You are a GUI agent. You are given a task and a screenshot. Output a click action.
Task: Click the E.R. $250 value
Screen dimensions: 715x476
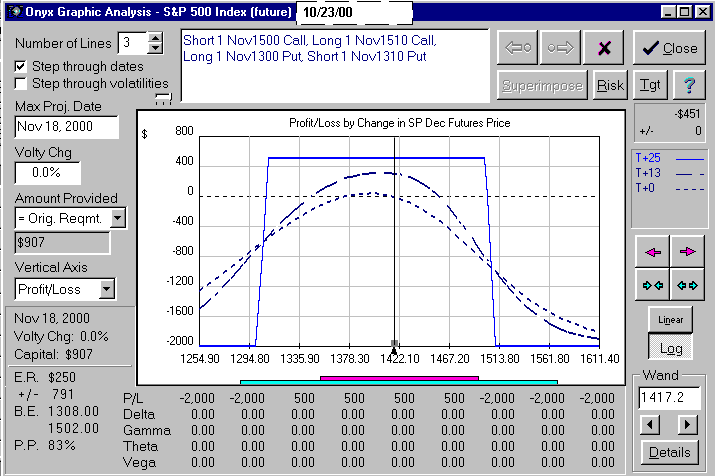[x=62, y=378]
